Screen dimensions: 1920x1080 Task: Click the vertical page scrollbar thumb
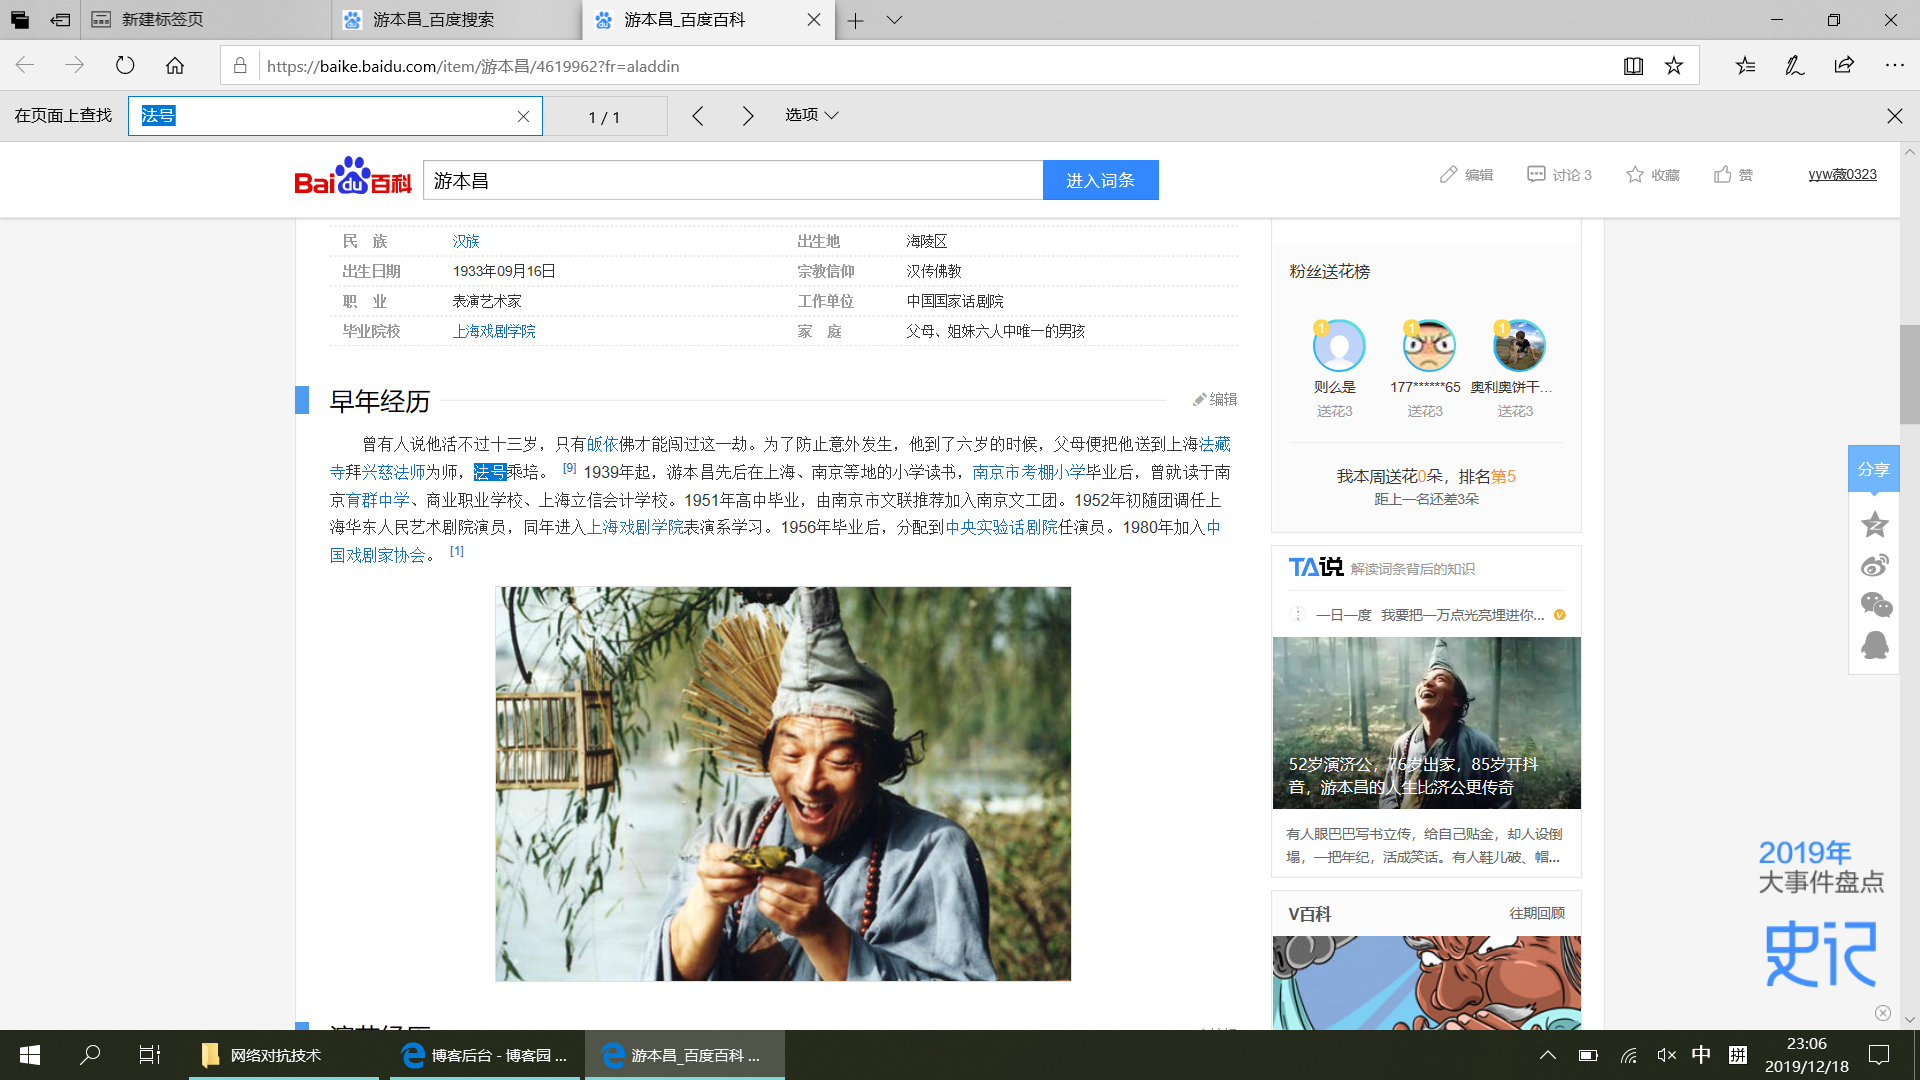1909,375
